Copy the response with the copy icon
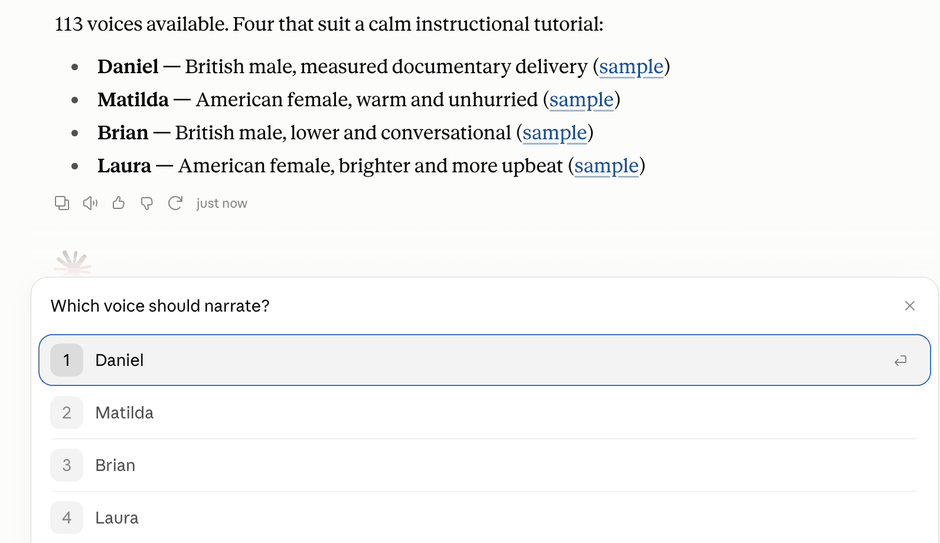The image size is (940, 543). pyautogui.click(x=62, y=203)
